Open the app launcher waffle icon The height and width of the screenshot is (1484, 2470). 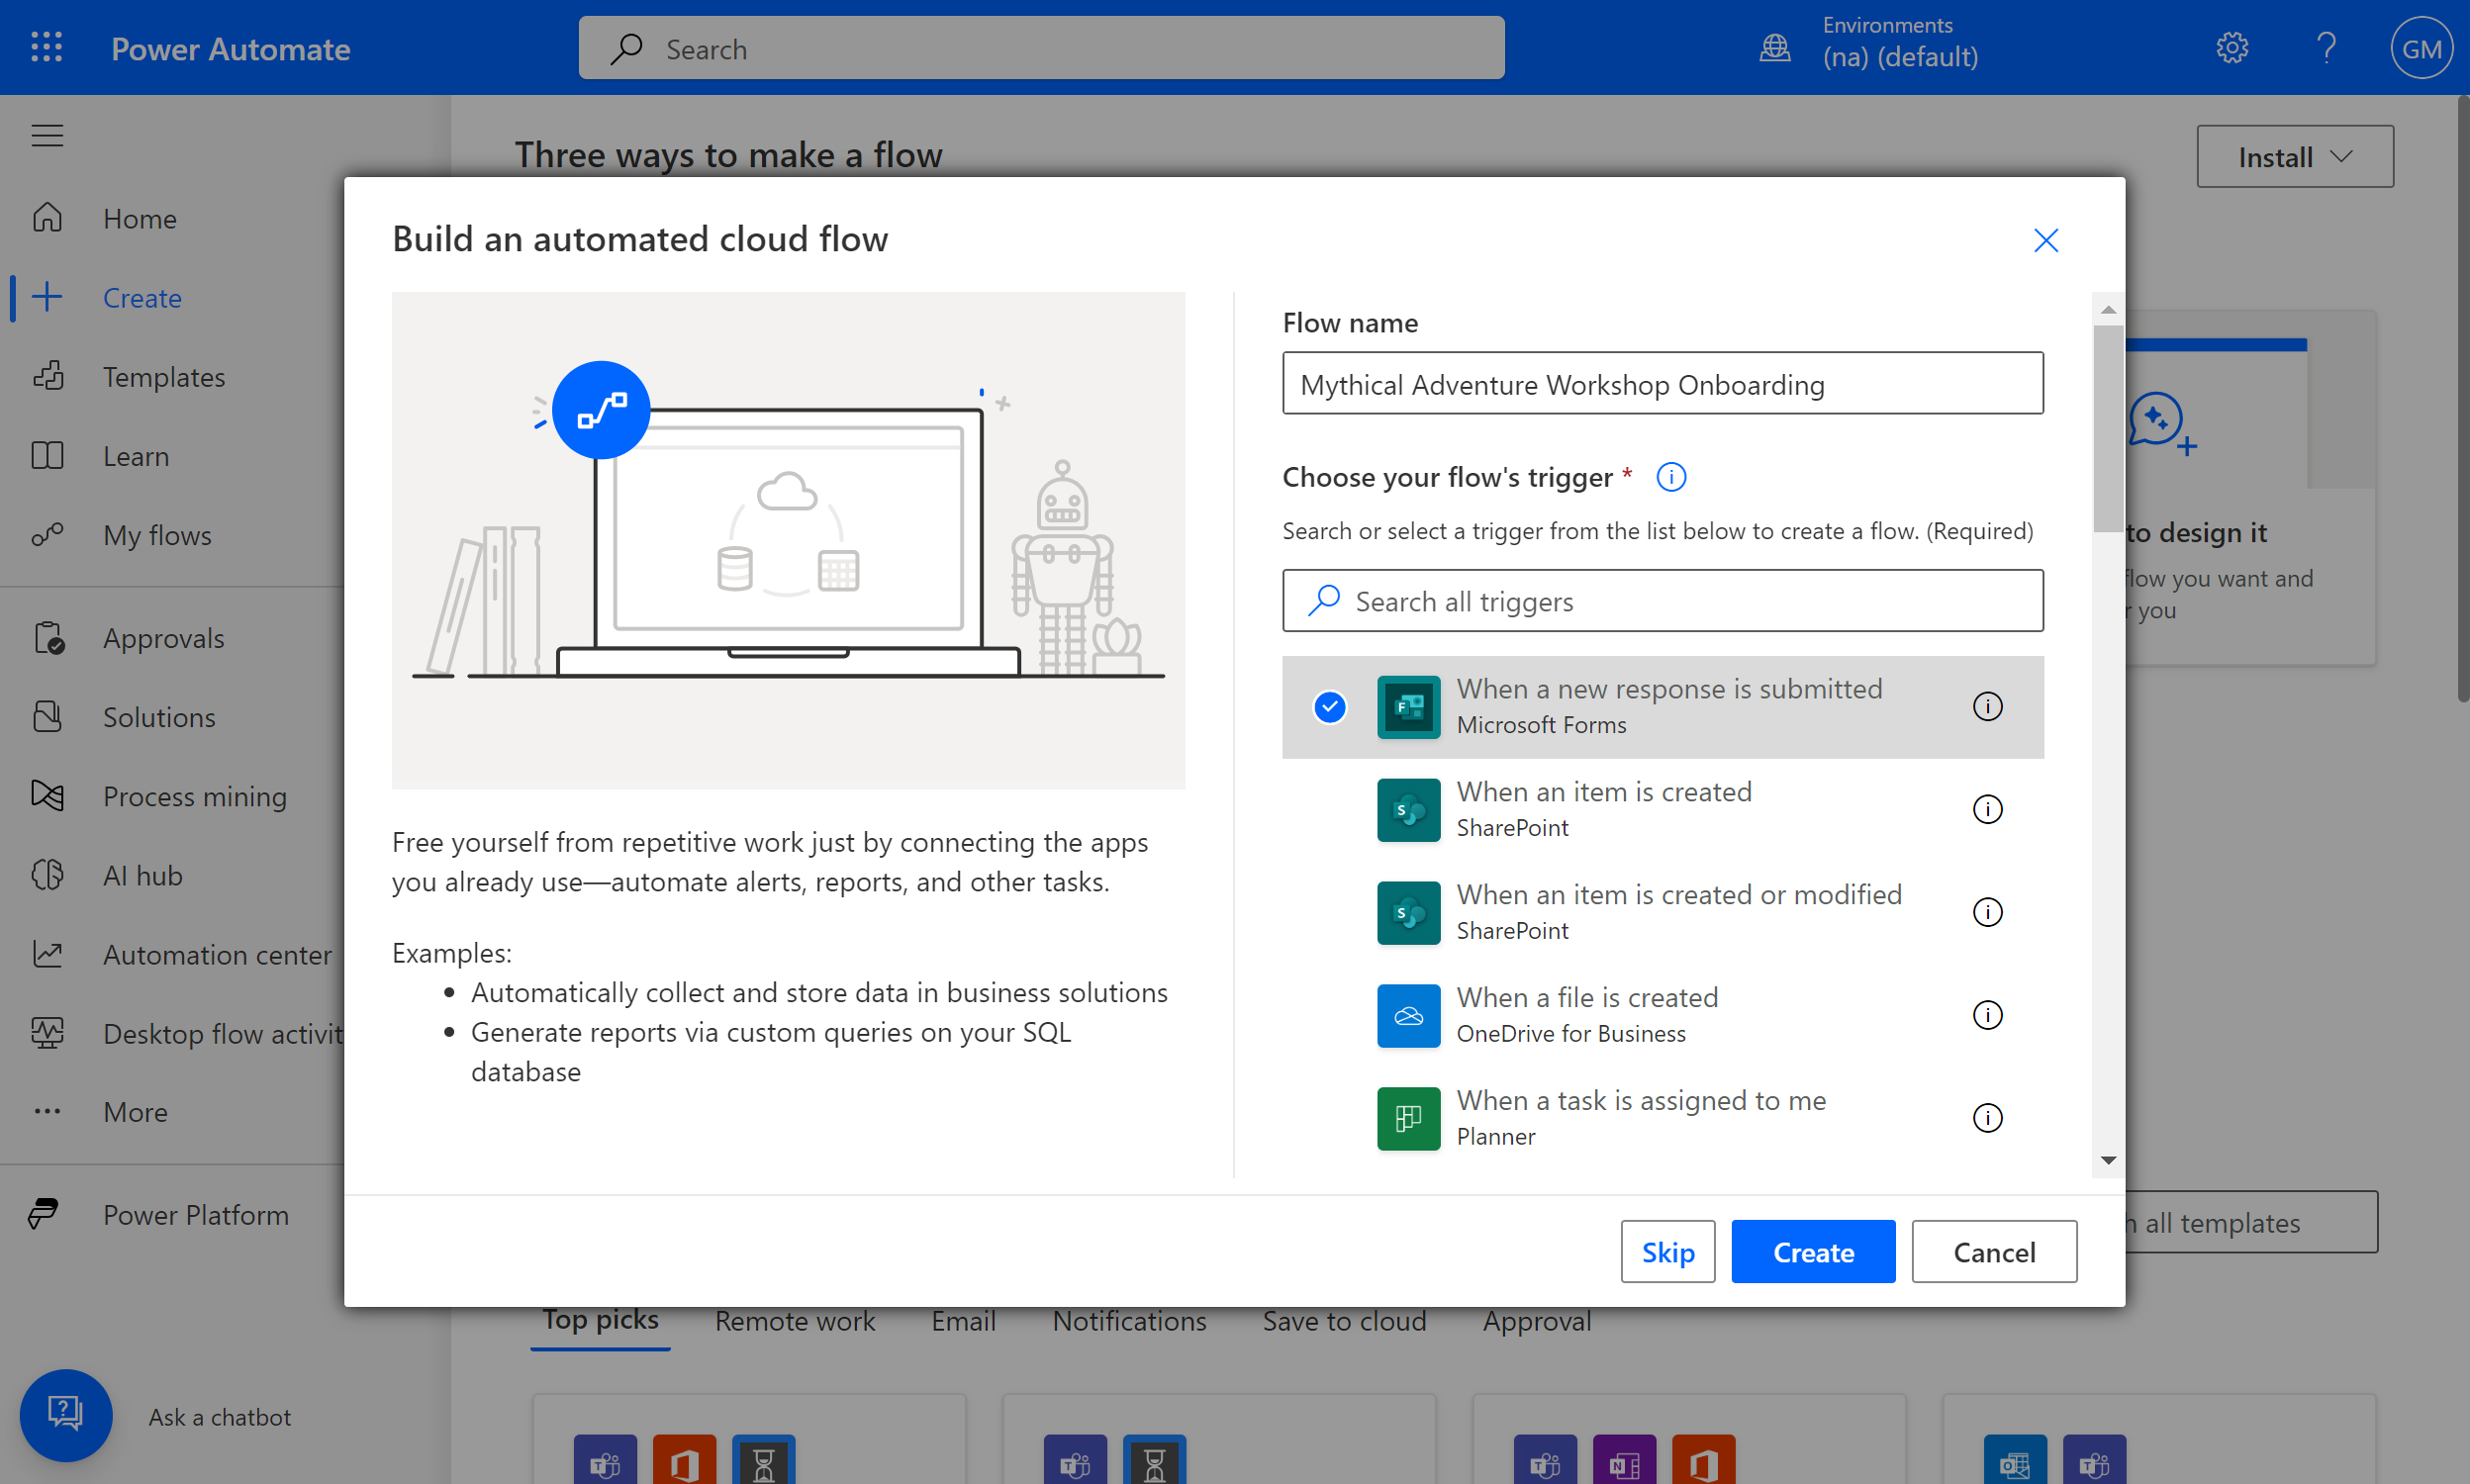tap(46, 48)
